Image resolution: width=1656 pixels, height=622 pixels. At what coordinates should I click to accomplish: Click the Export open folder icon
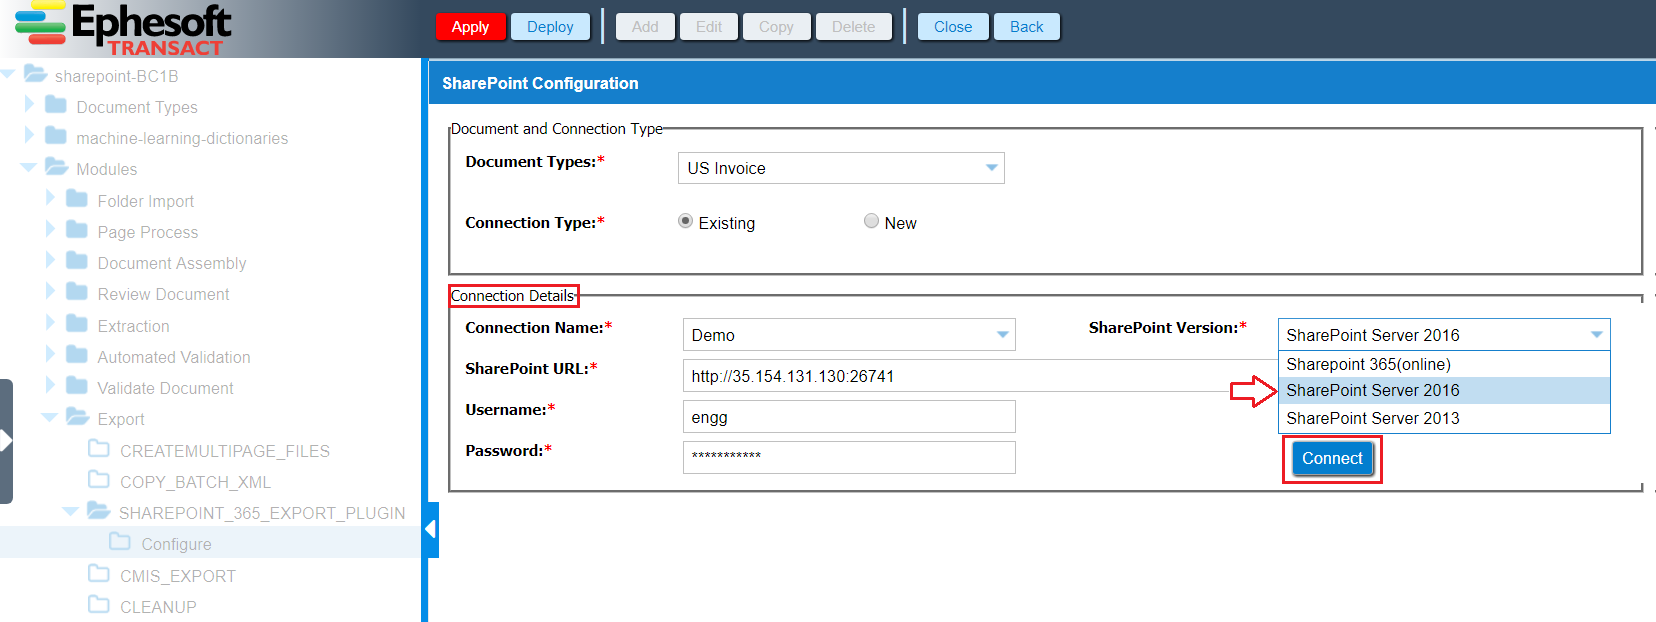(78, 417)
